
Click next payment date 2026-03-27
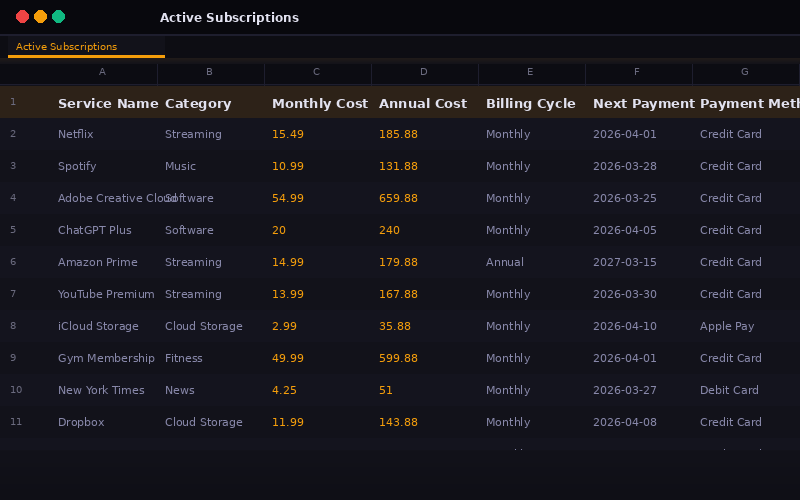point(639,390)
